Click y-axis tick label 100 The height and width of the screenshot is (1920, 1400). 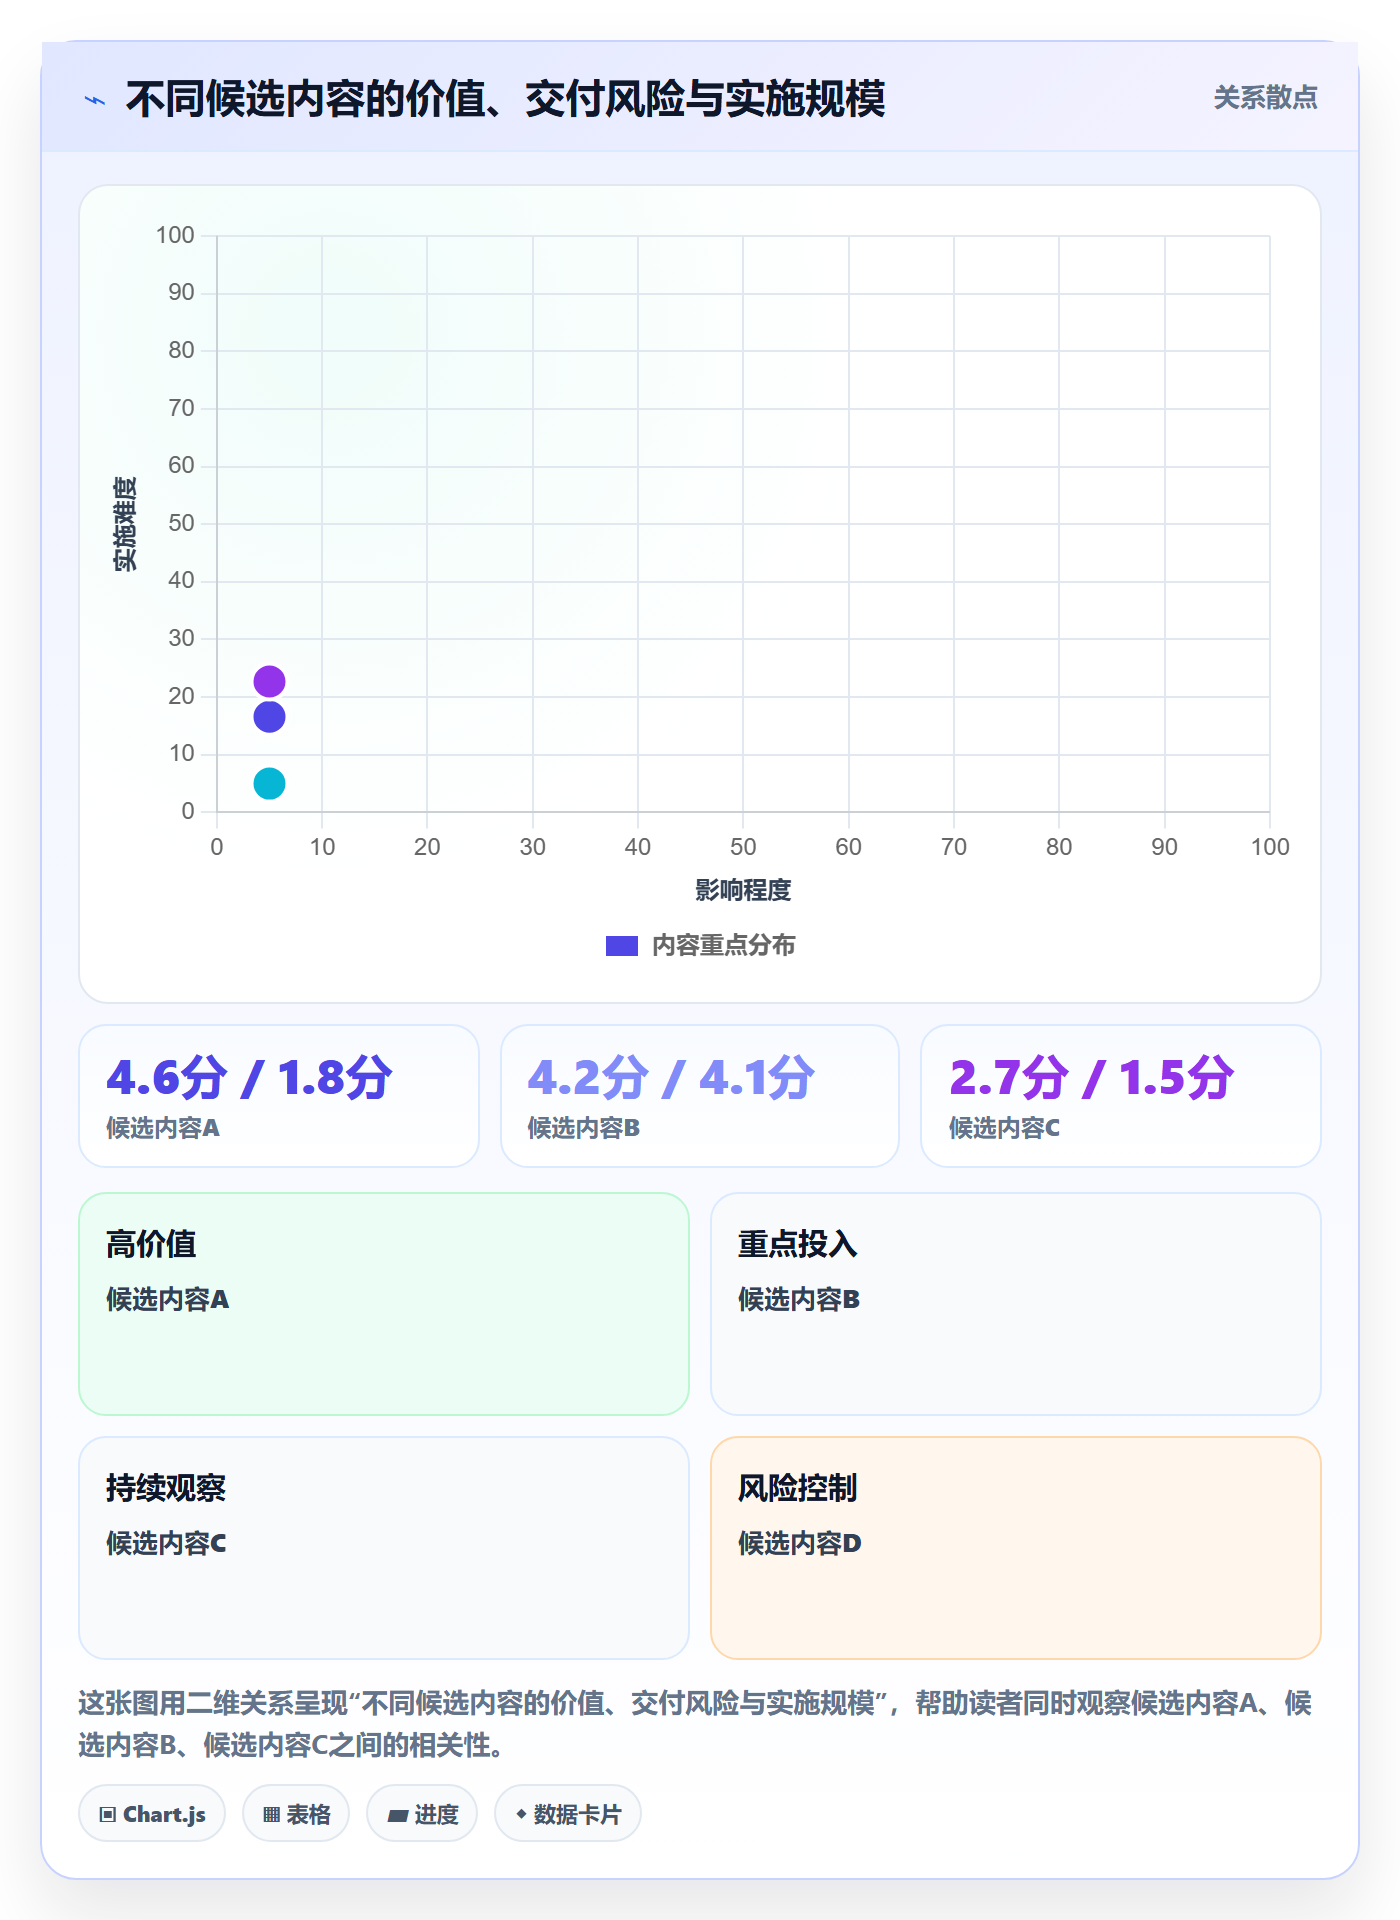click(175, 235)
